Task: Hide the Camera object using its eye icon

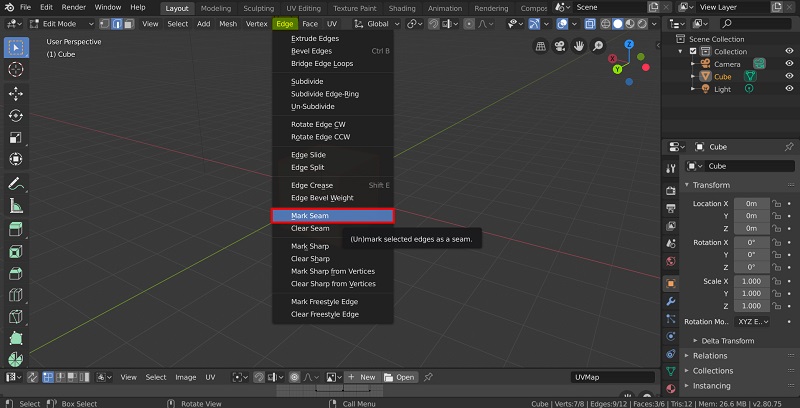Action: tap(787, 63)
